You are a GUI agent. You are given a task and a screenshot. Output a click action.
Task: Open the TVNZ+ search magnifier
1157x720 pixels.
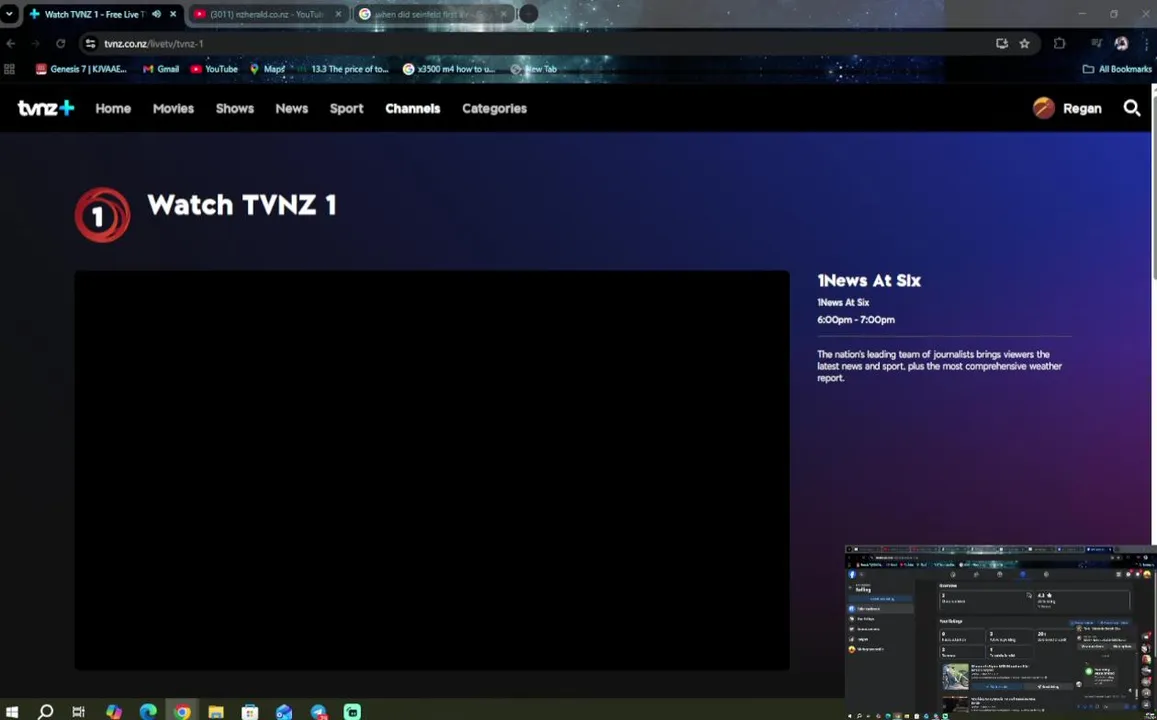[1131, 108]
